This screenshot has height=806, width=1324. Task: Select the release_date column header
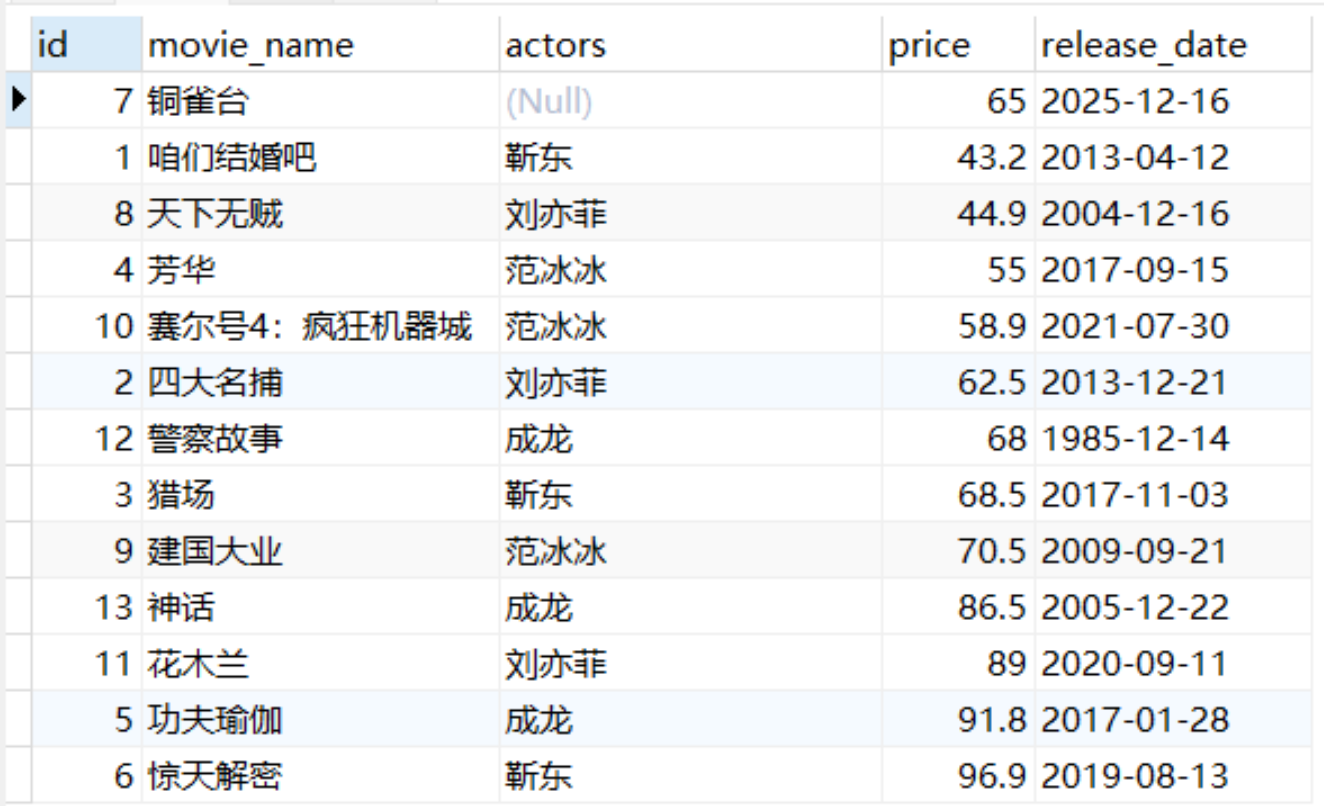1173,45
